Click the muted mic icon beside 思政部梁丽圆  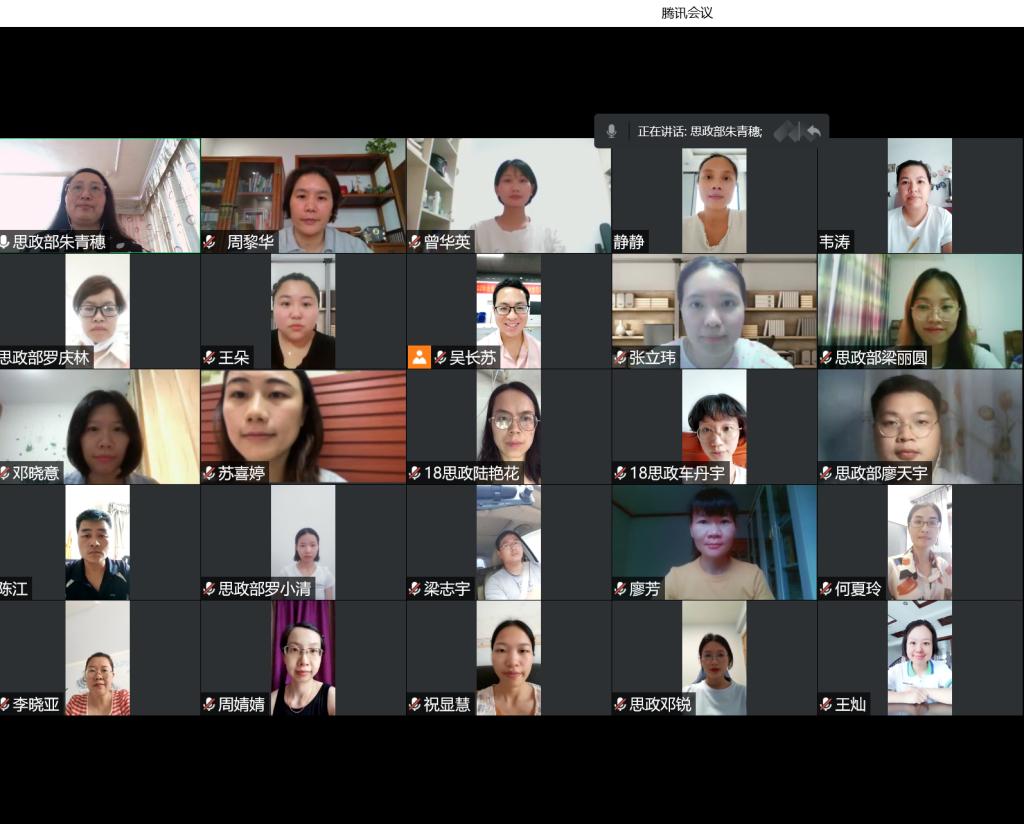pos(826,358)
